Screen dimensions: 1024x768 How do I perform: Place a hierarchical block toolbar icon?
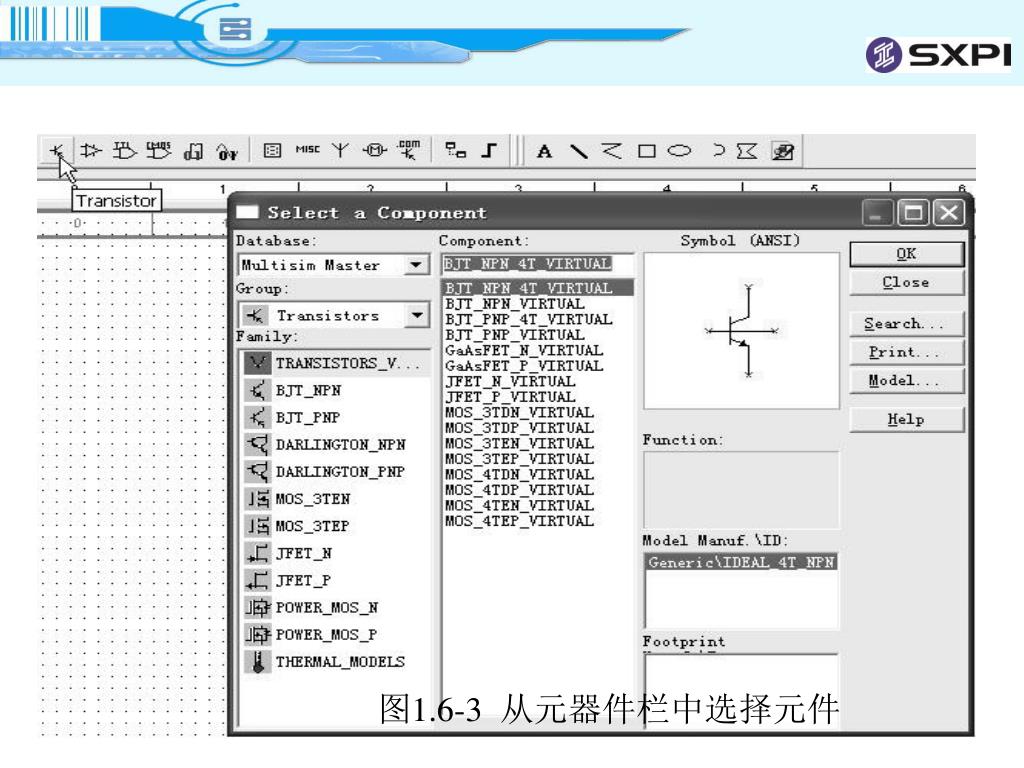(455, 150)
